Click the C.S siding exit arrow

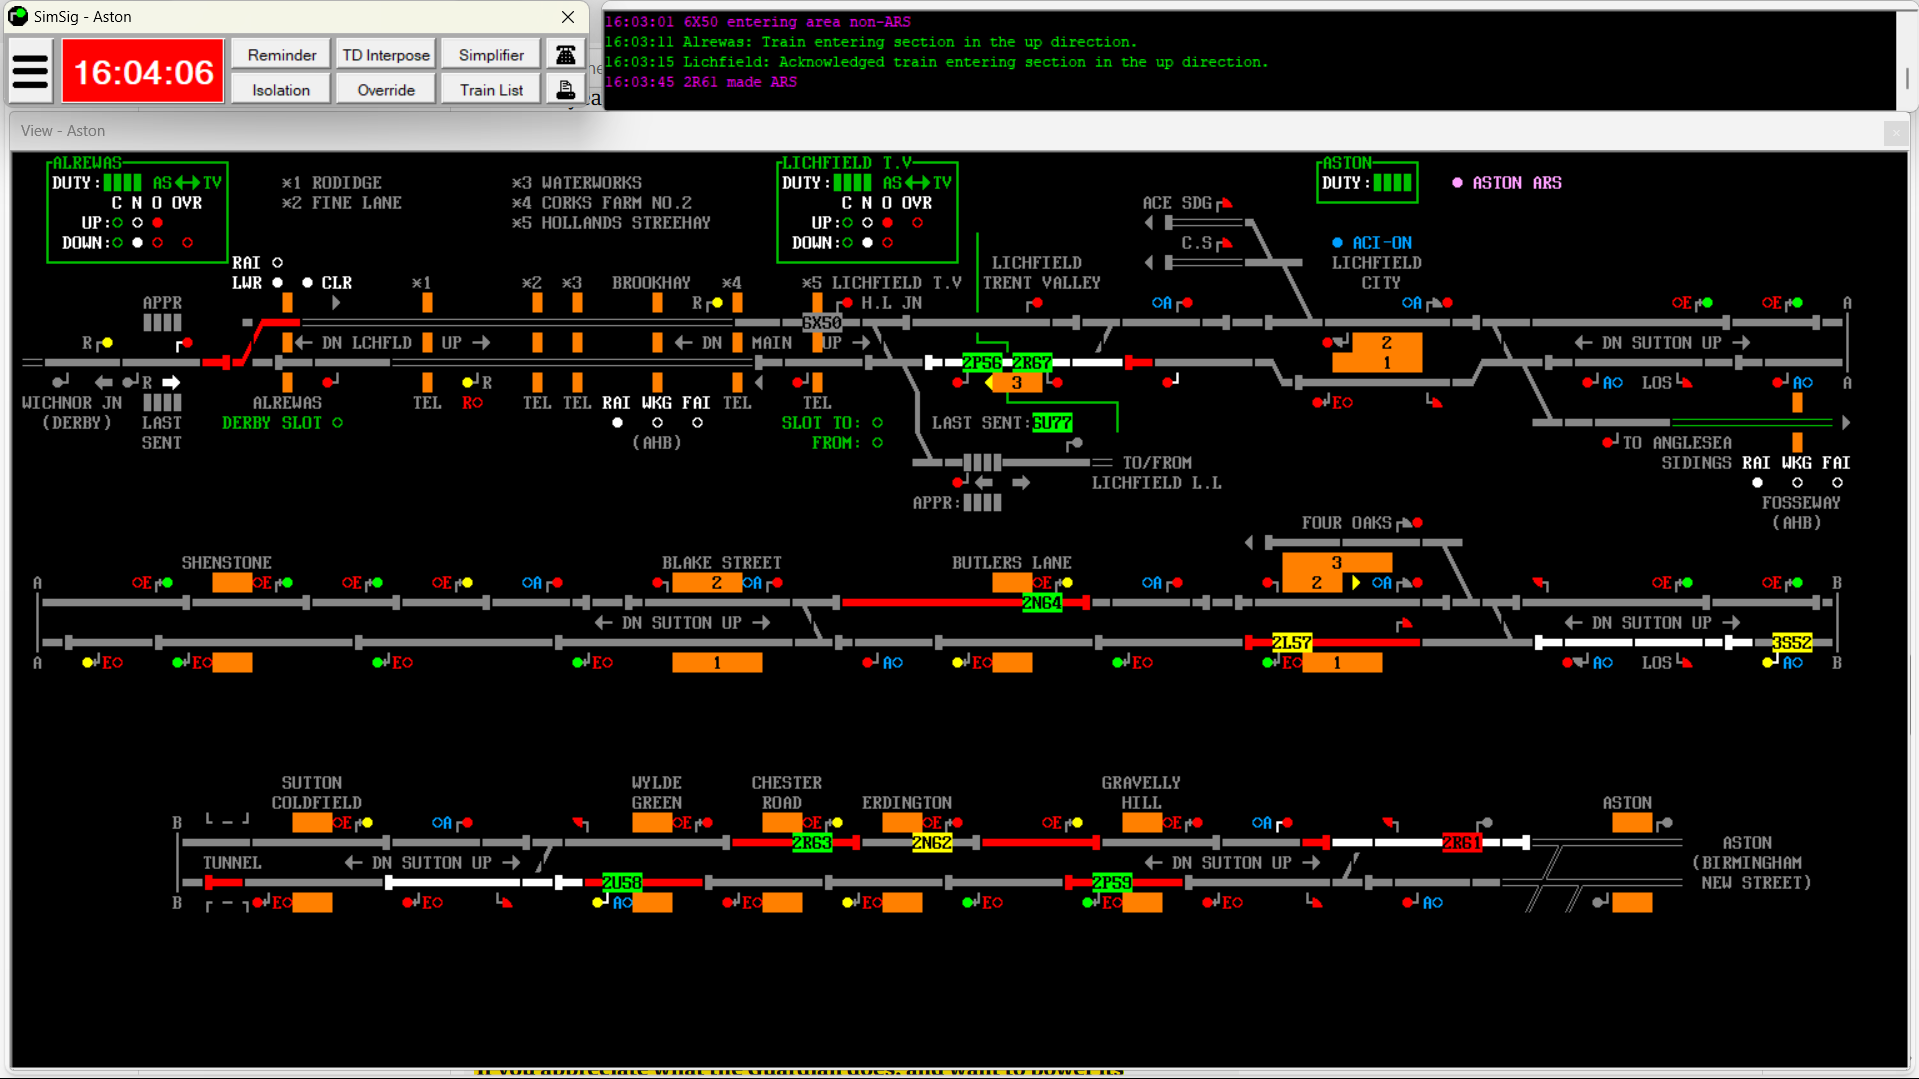click(x=1149, y=263)
